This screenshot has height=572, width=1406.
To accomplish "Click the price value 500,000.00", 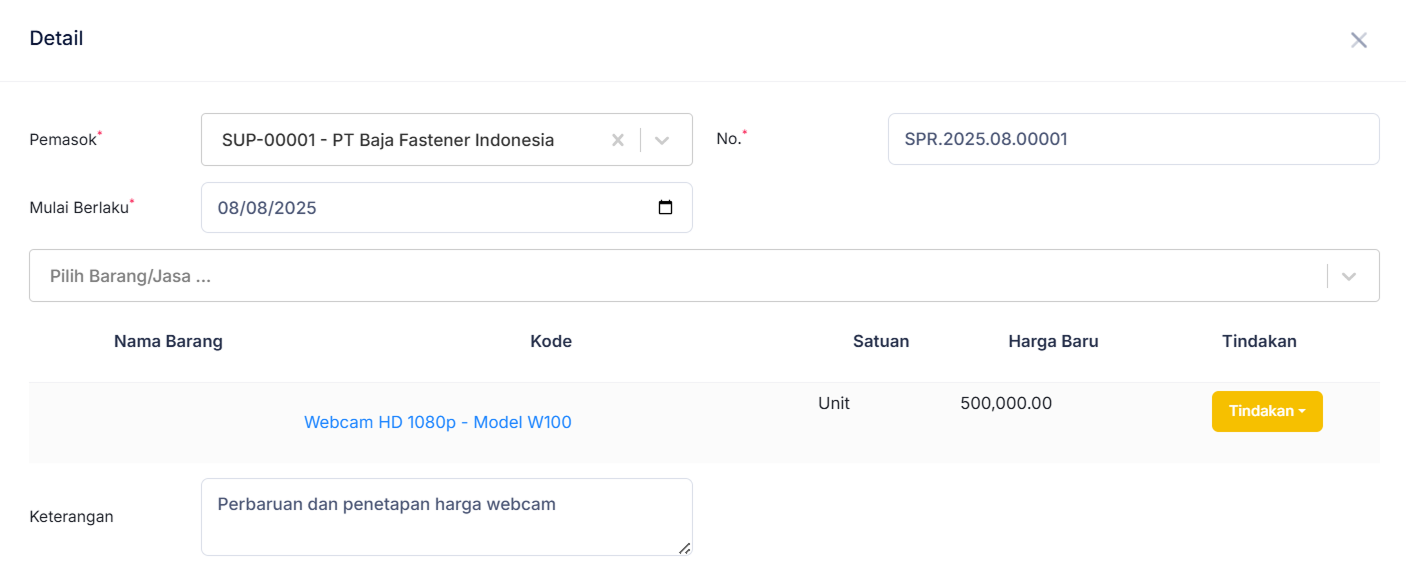I will coord(1006,403).
